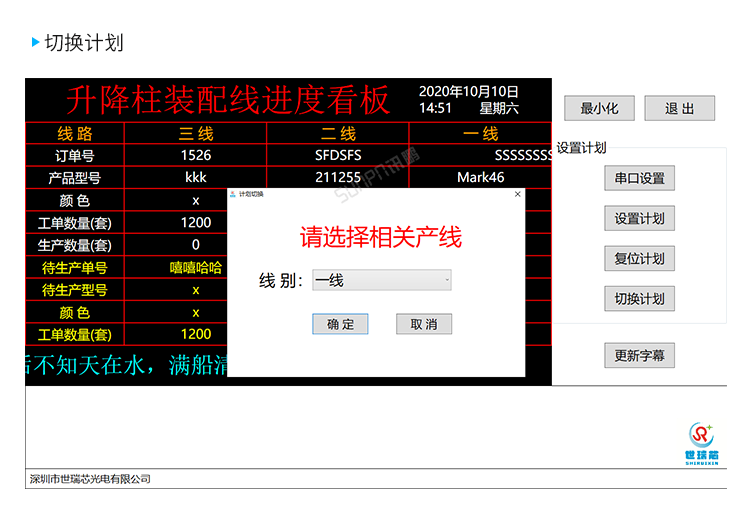
Task: Open 串口设置 serial port settings
Action: (639, 178)
